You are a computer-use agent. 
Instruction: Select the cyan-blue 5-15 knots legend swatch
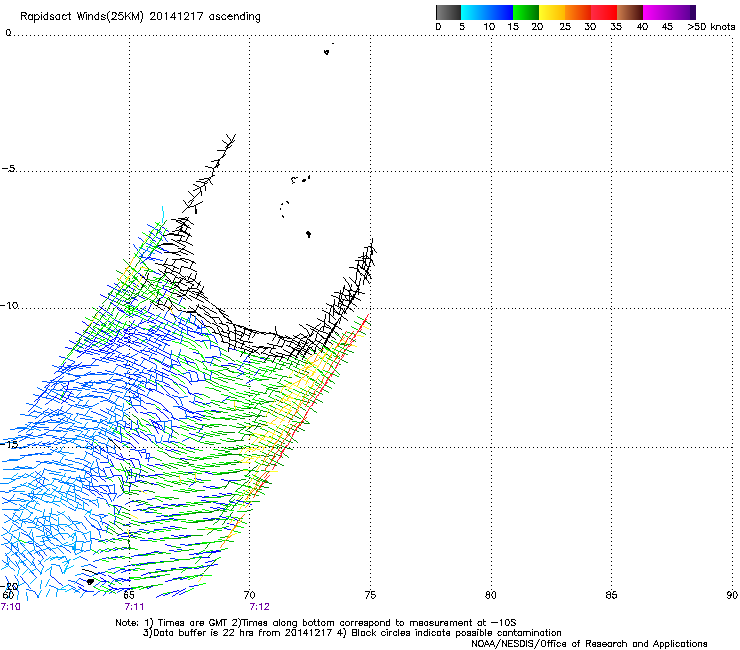tap(487, 12)
